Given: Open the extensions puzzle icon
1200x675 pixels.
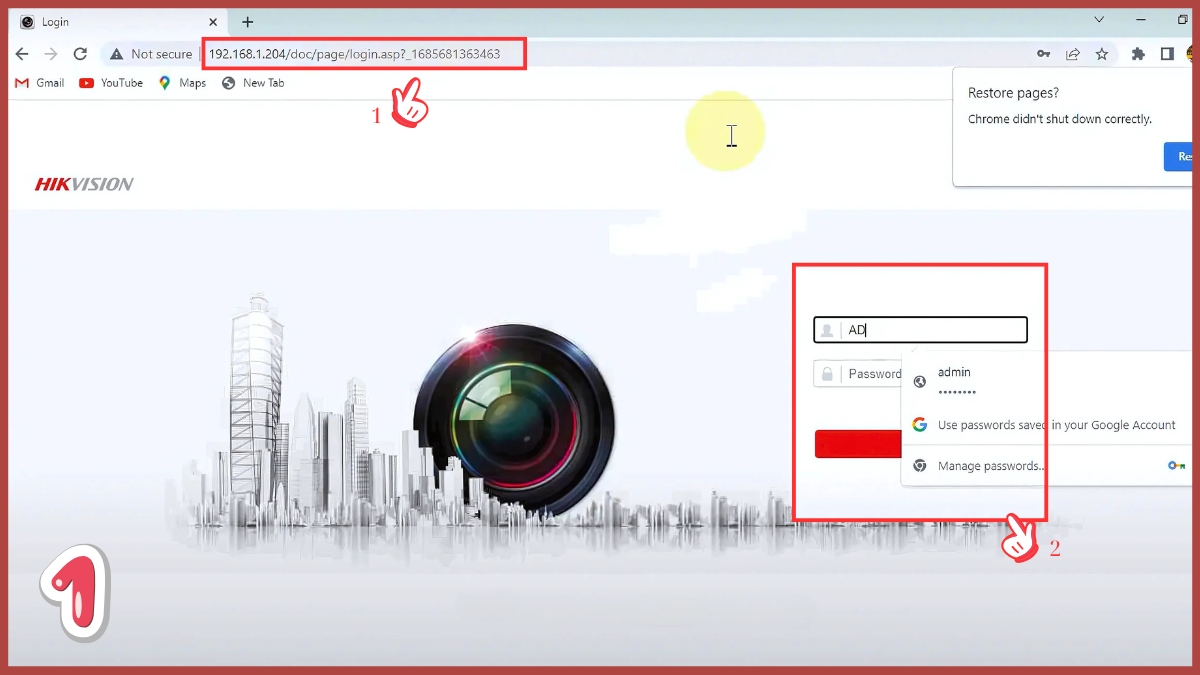Looking at the screenshot, I should [x=1138, y=54].
